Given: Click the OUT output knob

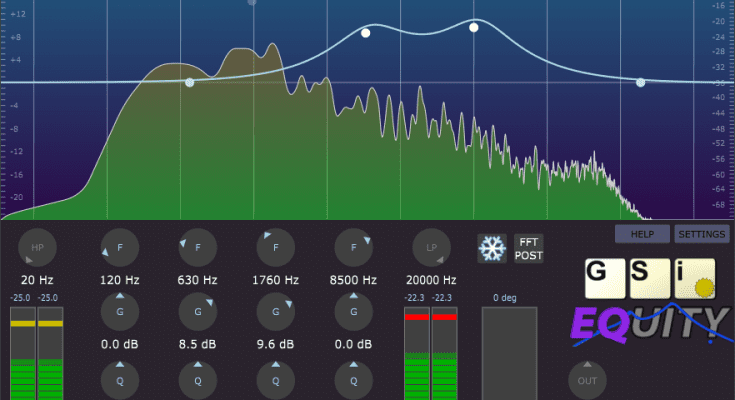Looking at the screenshot, I should [587, 380].
